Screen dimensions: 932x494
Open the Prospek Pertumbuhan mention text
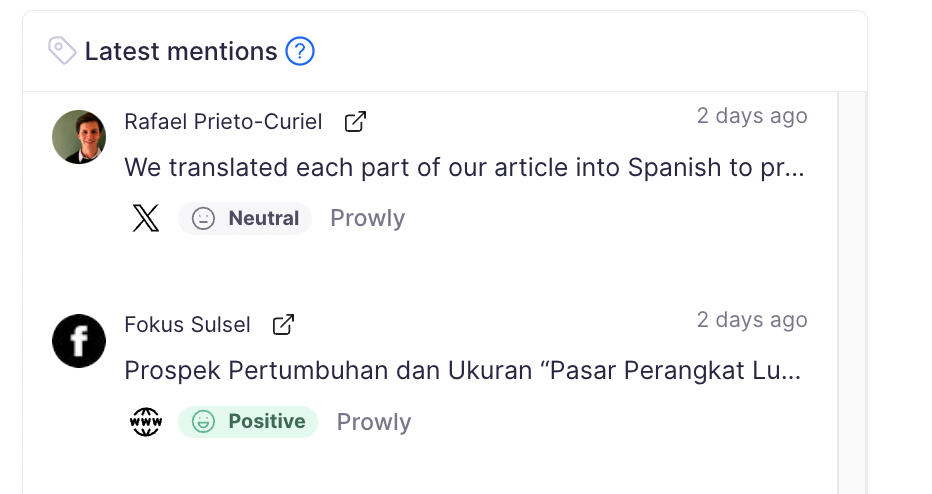(462, 371)
